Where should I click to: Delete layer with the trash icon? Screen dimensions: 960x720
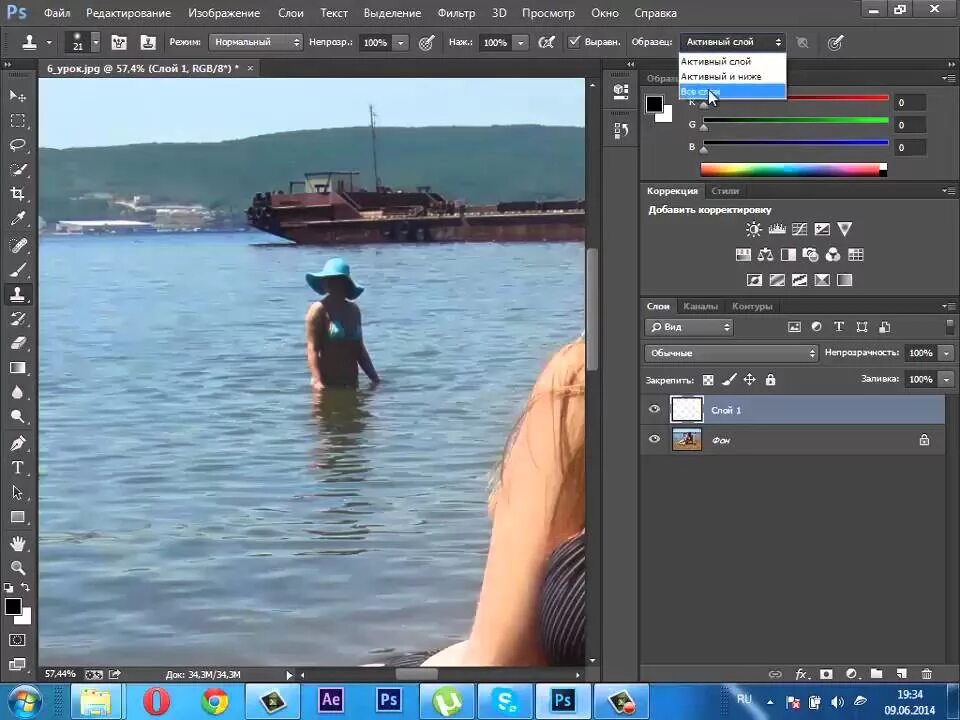[x=926, y=674]
